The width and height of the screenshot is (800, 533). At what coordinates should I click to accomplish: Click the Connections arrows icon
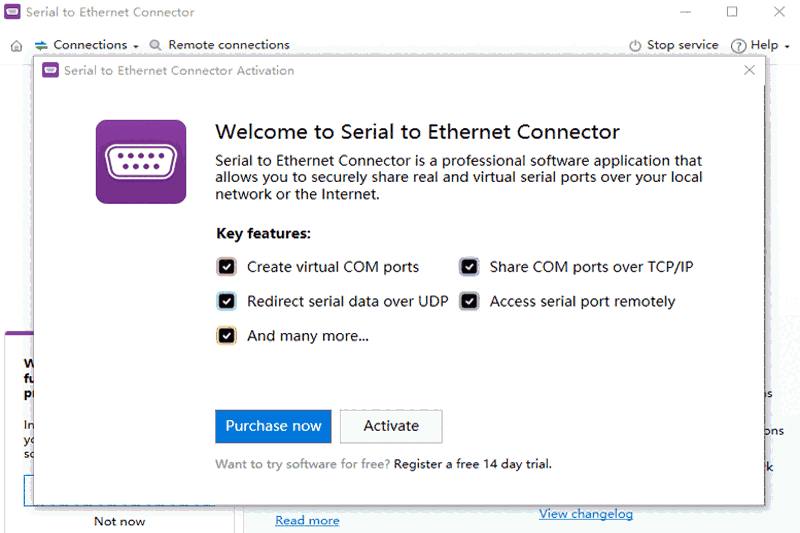(41, 46)
